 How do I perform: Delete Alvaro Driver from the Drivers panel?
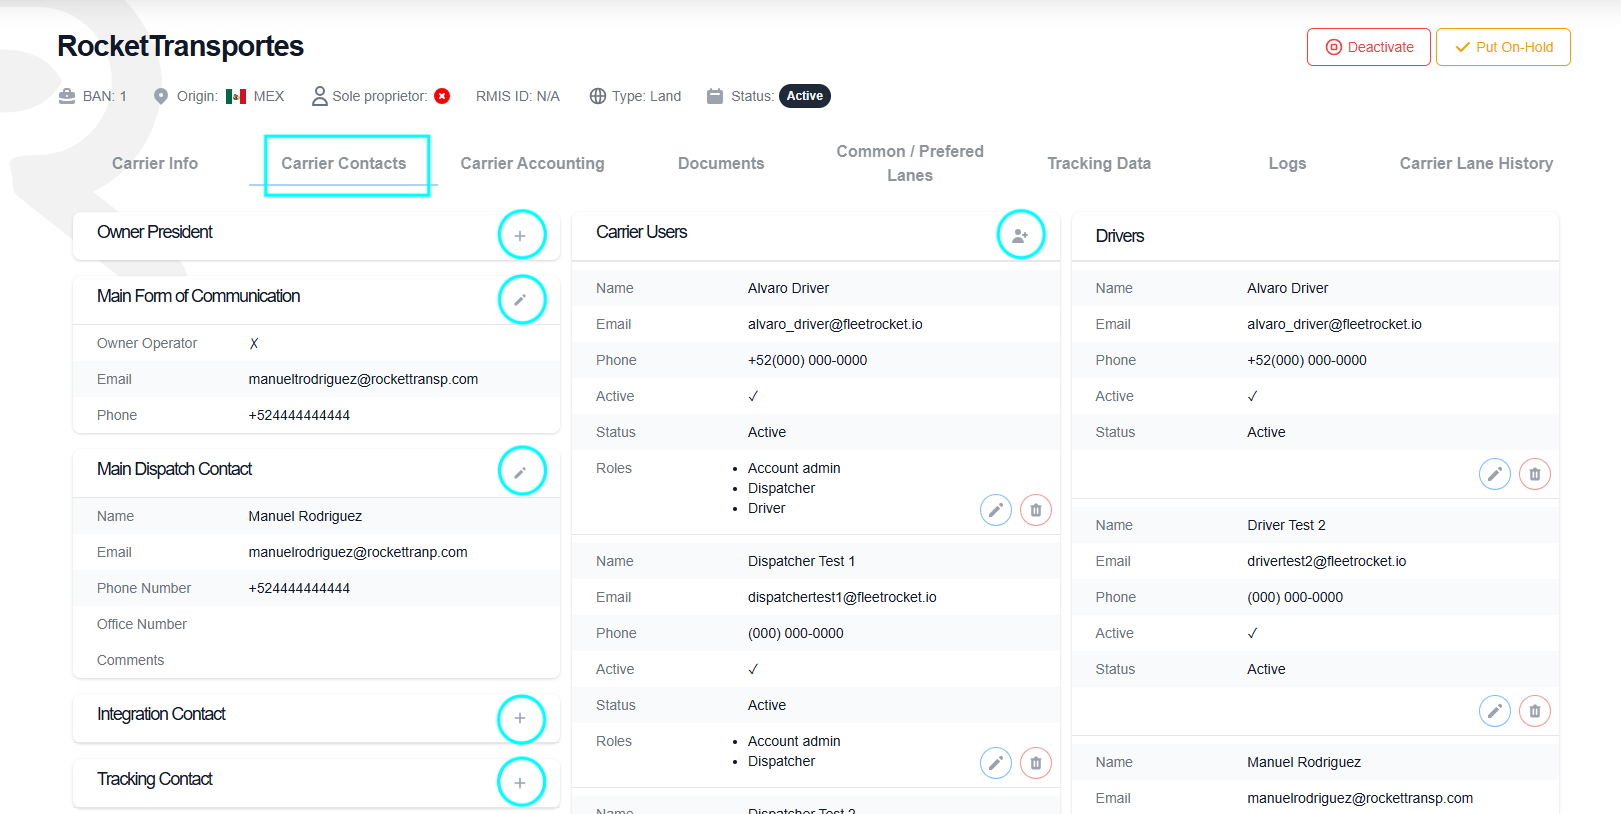pyautogui.click(x=1535, y=474)
